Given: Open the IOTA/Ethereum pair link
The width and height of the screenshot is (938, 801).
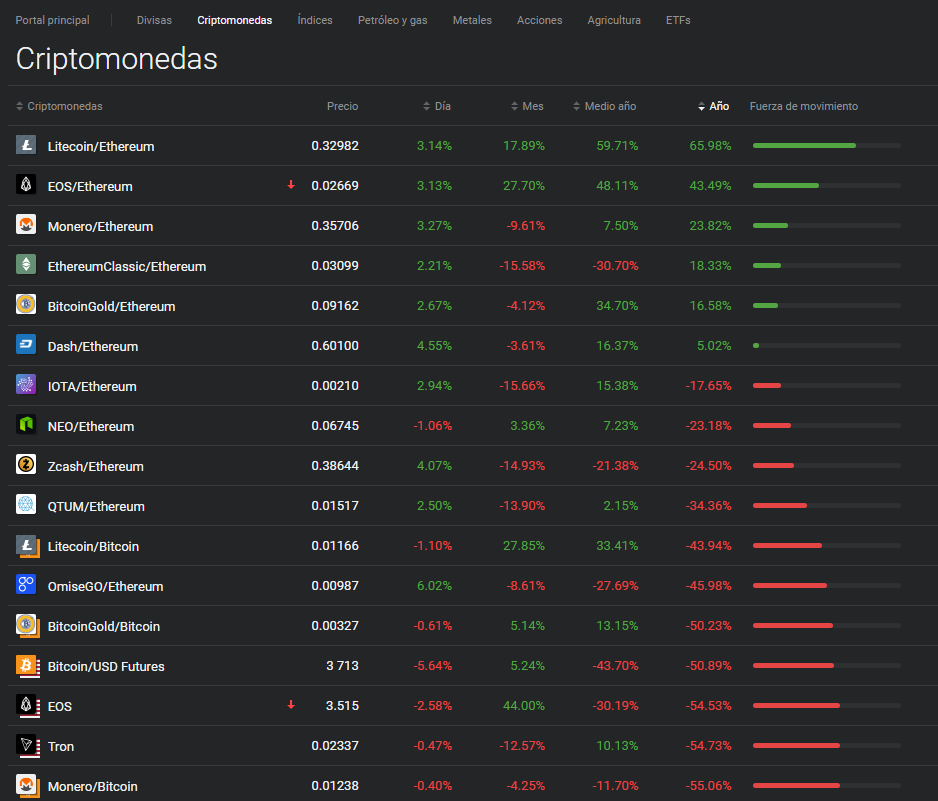Looking at the screenshot, I should point(92,386).
